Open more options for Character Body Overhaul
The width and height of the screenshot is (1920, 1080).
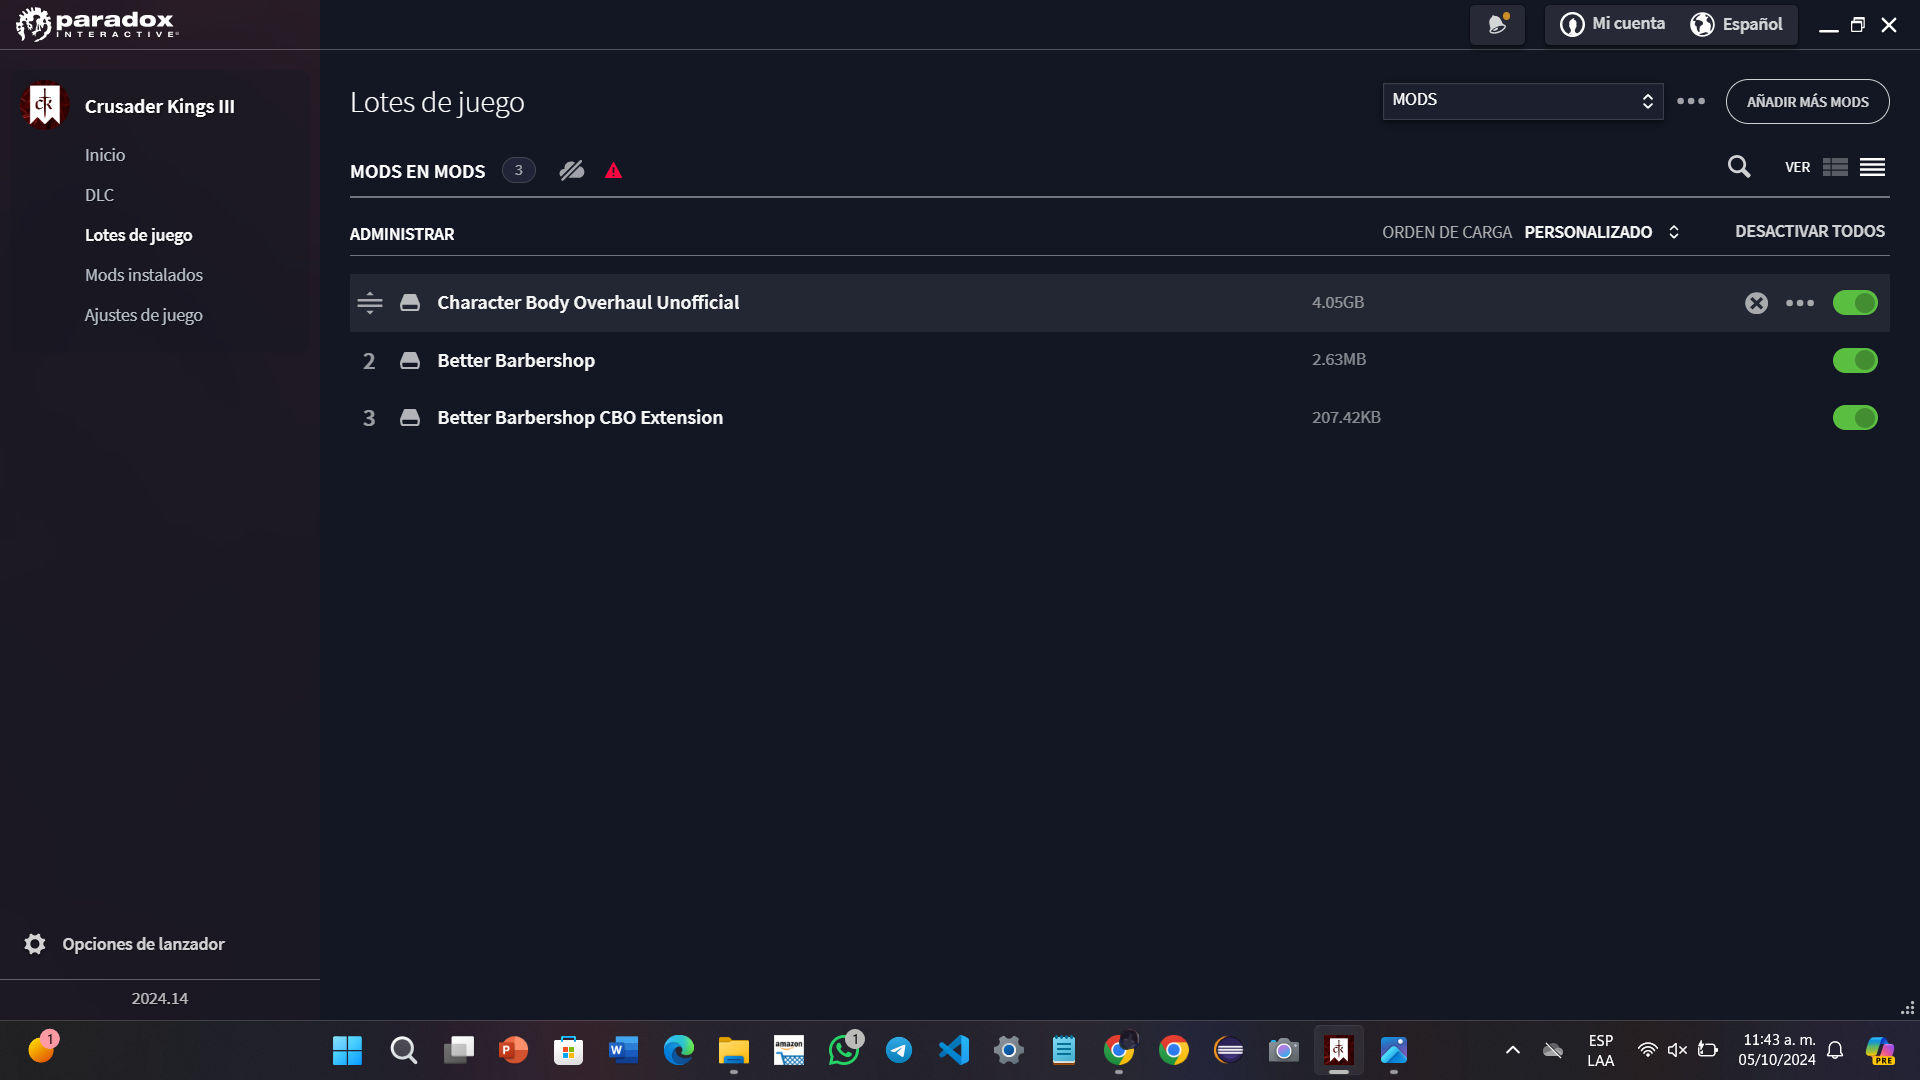(1800, 303)
